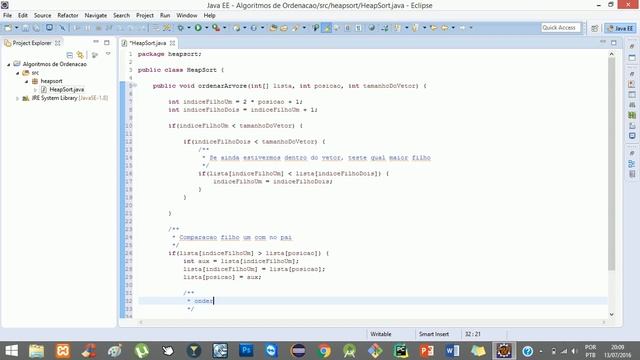
Task: Select the Java EE perspective button
Action: (x=620, y=28)
